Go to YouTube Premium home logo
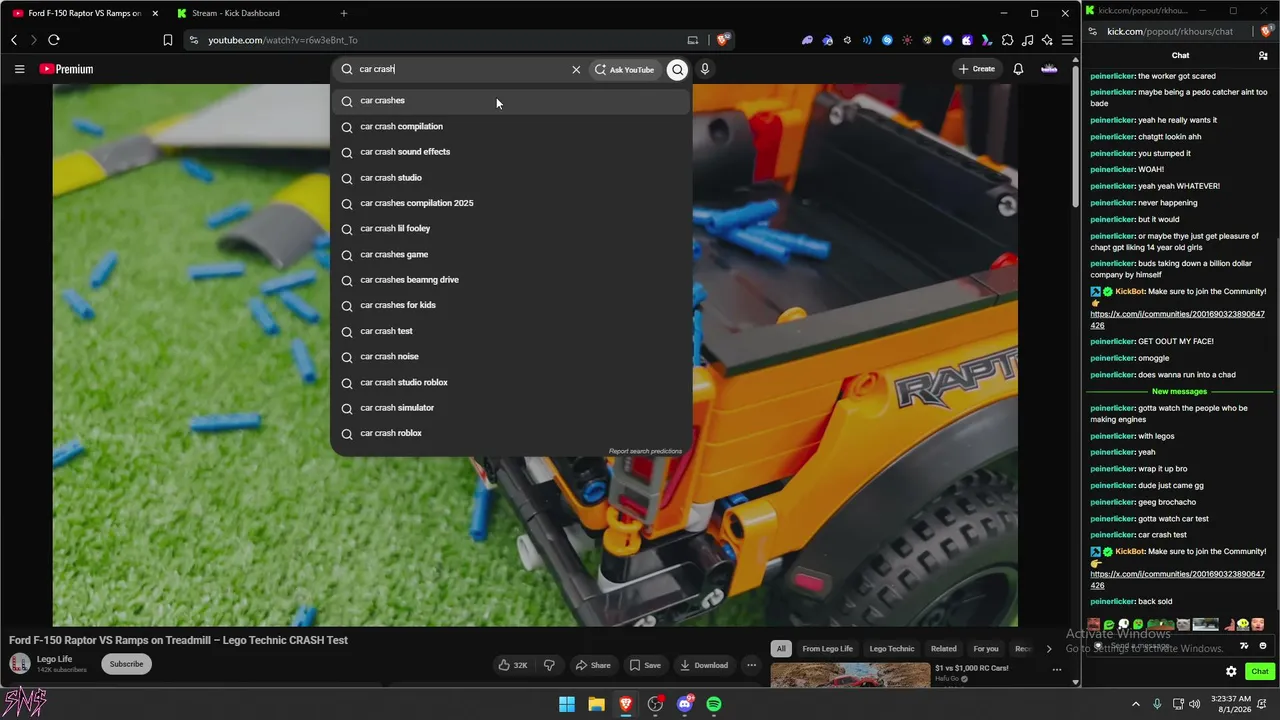Viewport: 1280px width, 720px height. (x=66, y=69)
